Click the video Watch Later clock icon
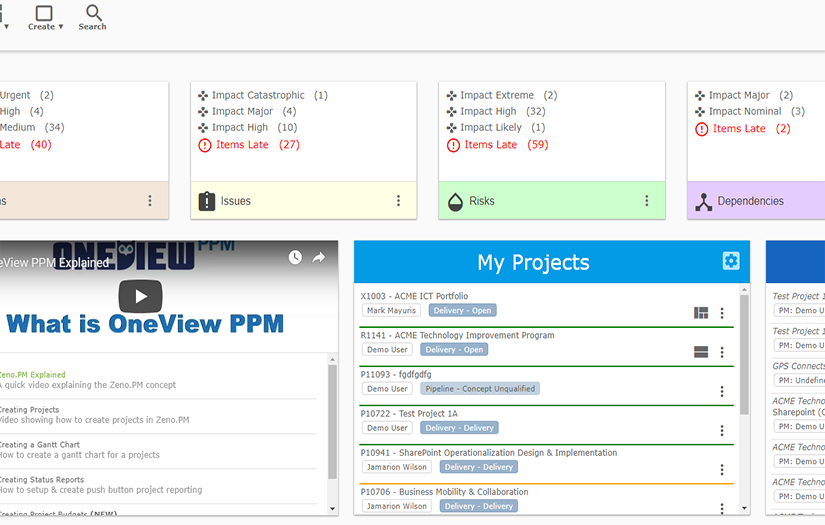Screen dimensions: 825x525 click(x=295, y=257)
